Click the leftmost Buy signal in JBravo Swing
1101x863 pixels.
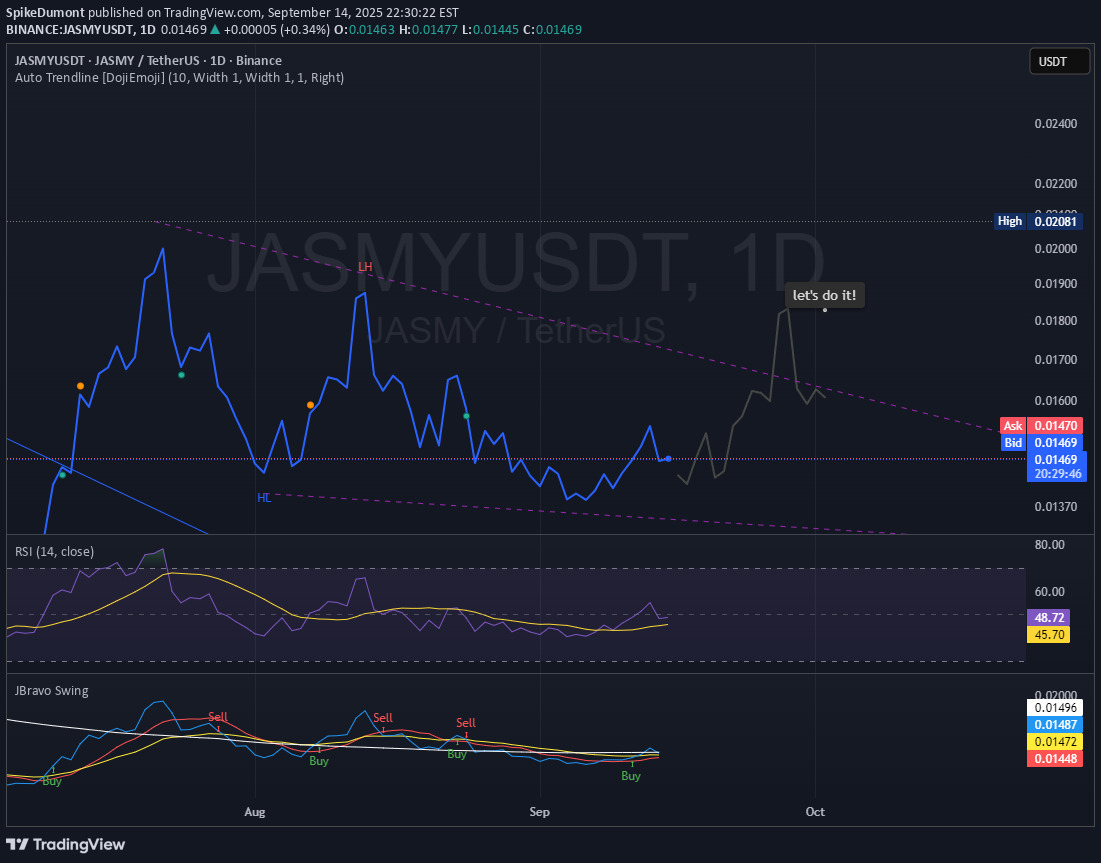click(52, 781)
